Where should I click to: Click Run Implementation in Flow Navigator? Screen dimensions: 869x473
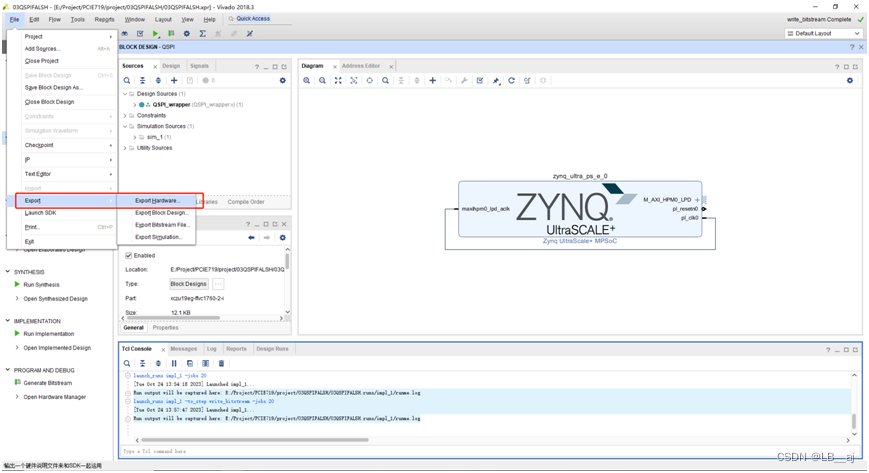[x=48, y=334]
